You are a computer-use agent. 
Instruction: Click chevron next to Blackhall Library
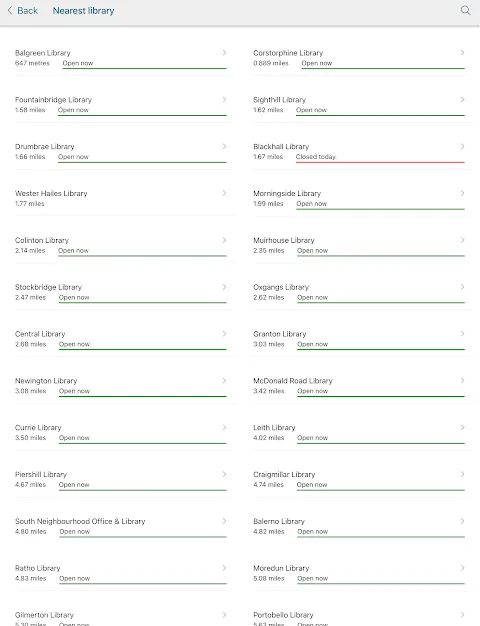point(462,147)
